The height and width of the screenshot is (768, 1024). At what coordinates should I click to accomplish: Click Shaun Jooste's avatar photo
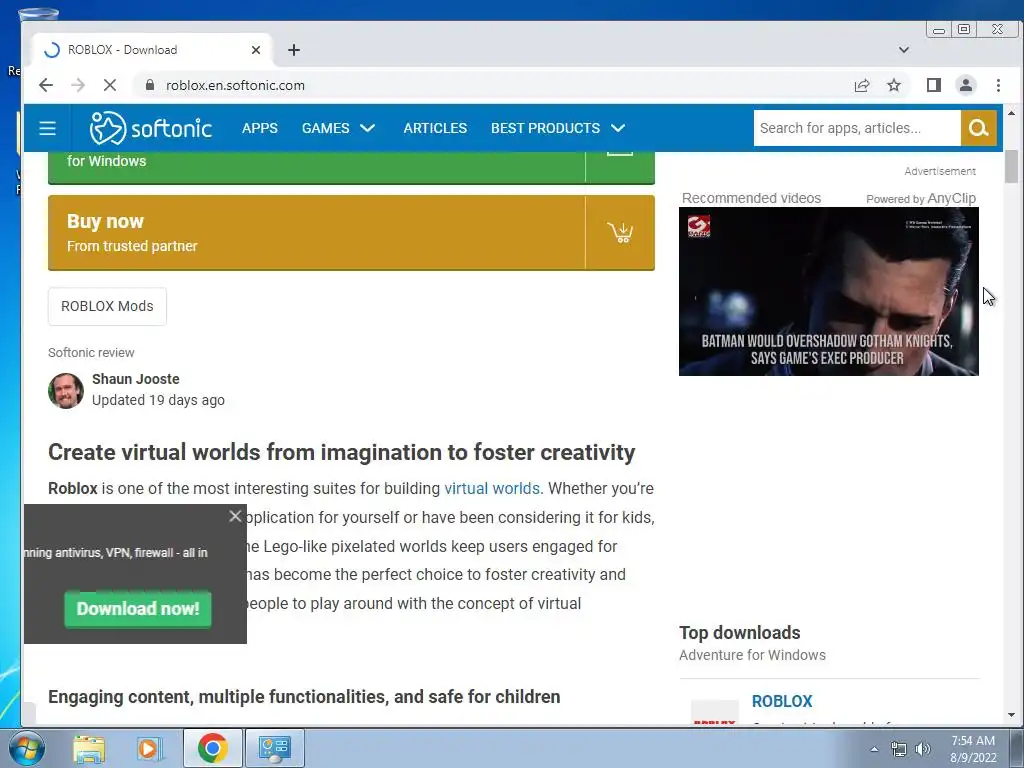click(66, 391)
